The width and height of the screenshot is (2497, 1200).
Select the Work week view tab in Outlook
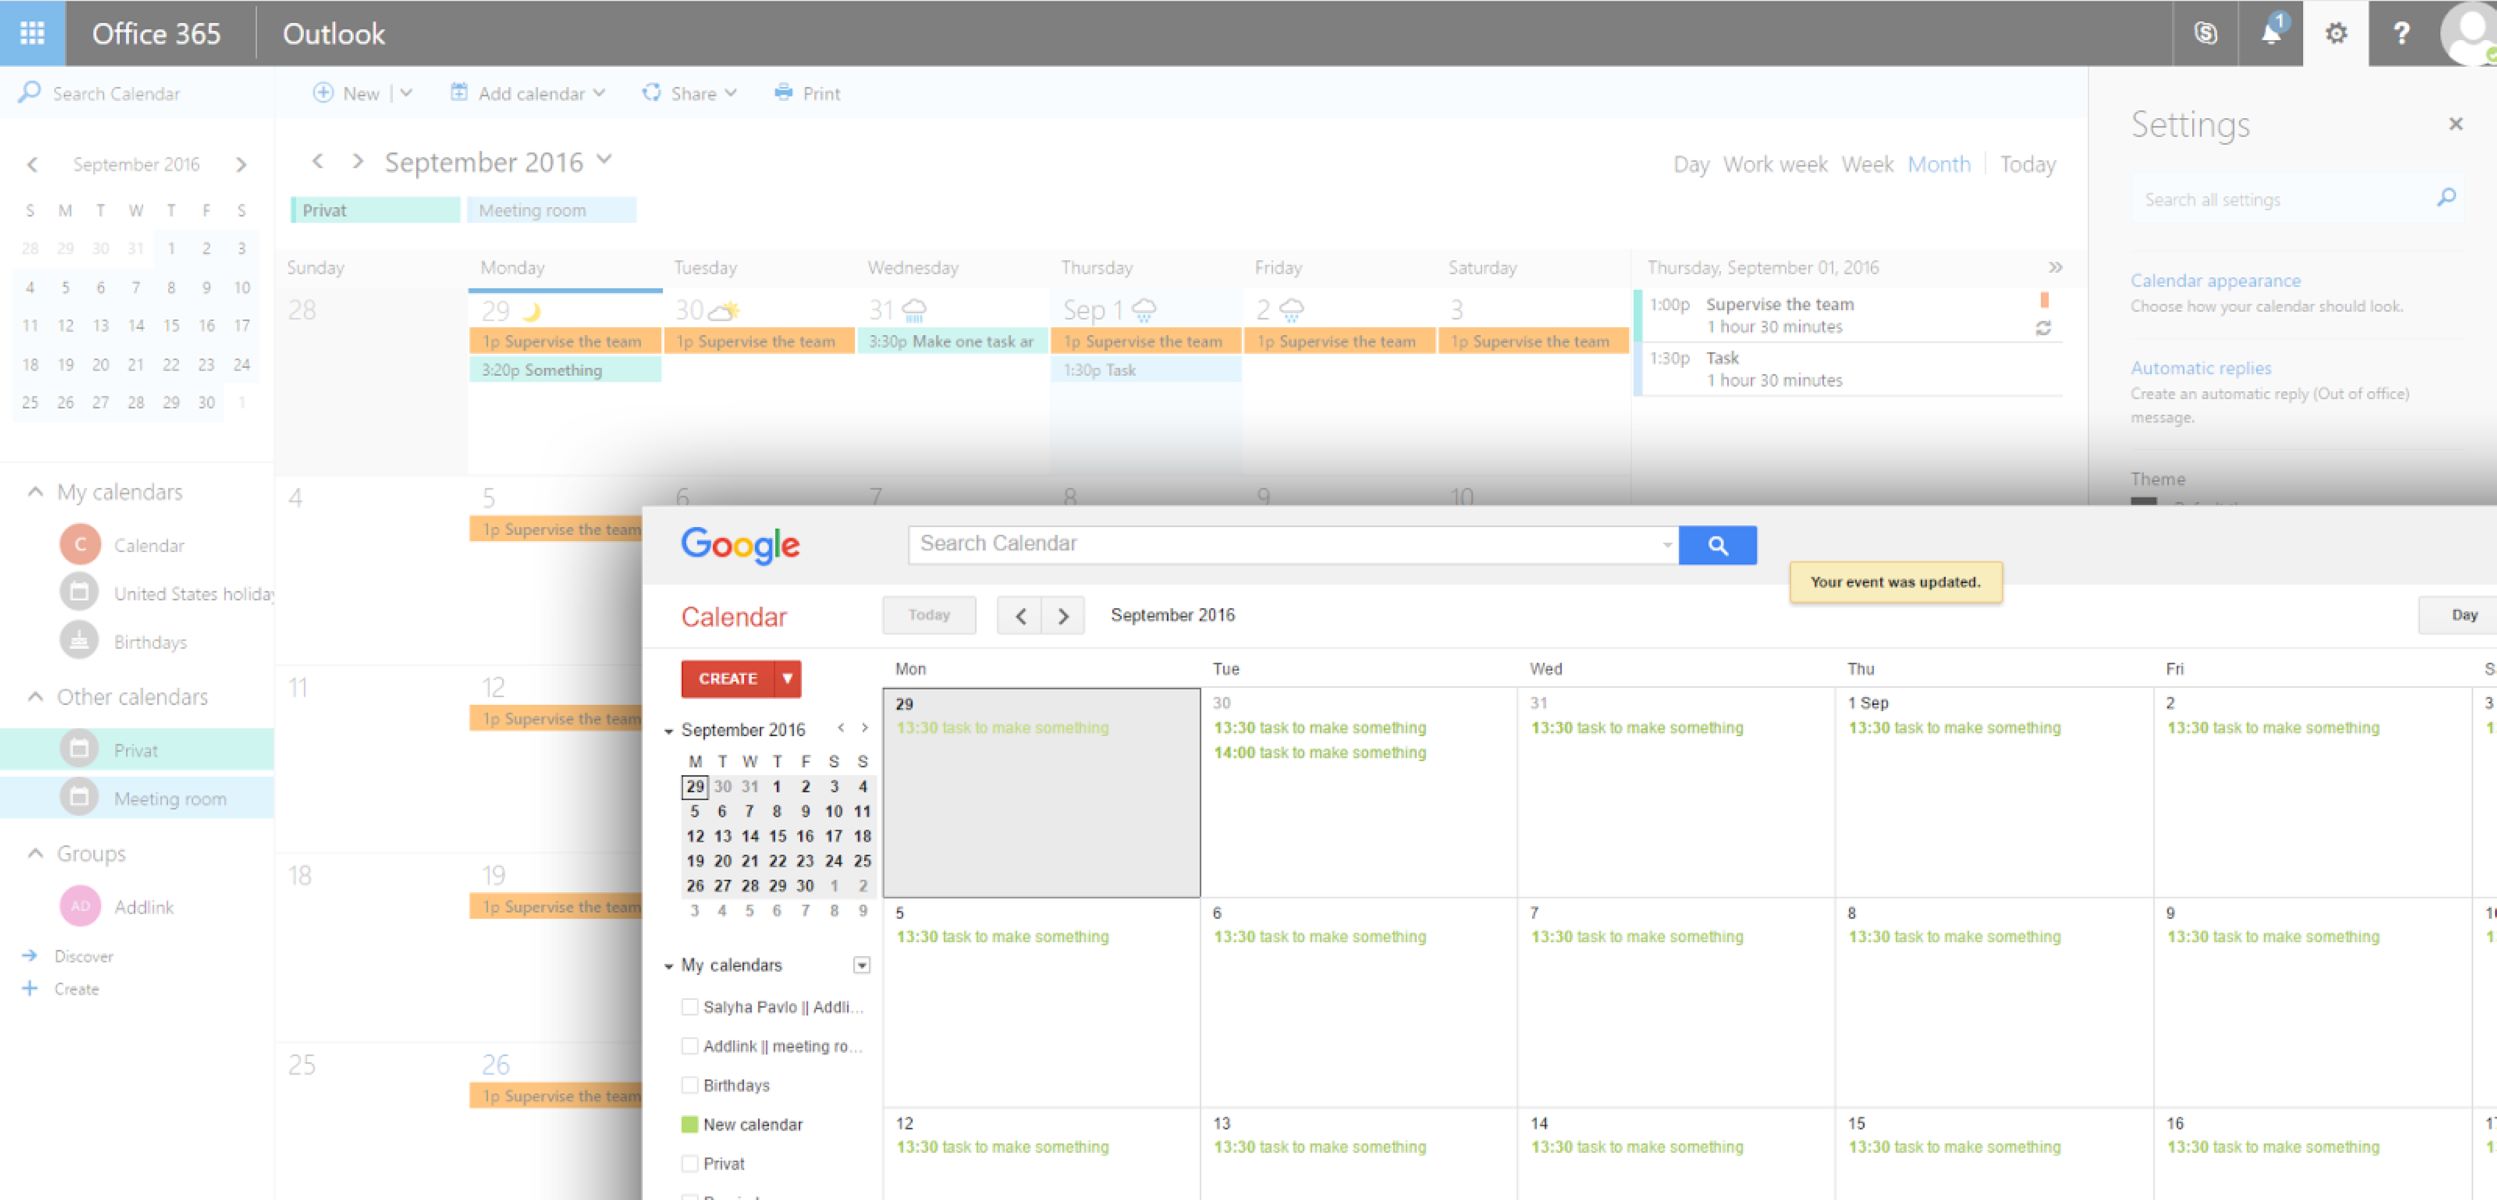[1772, 162]
